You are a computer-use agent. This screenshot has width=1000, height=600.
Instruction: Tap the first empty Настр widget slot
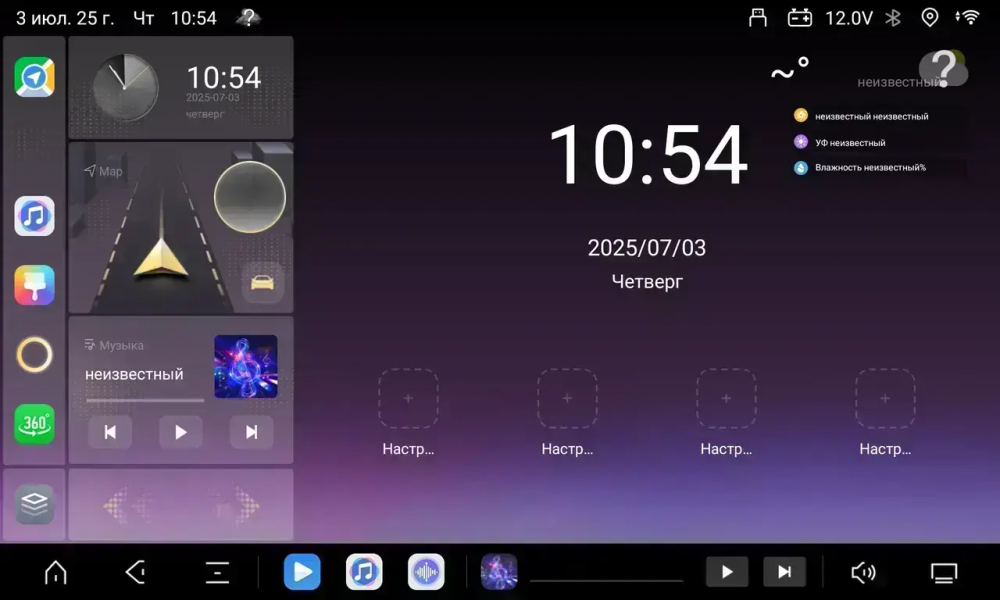tap(408, 397)
